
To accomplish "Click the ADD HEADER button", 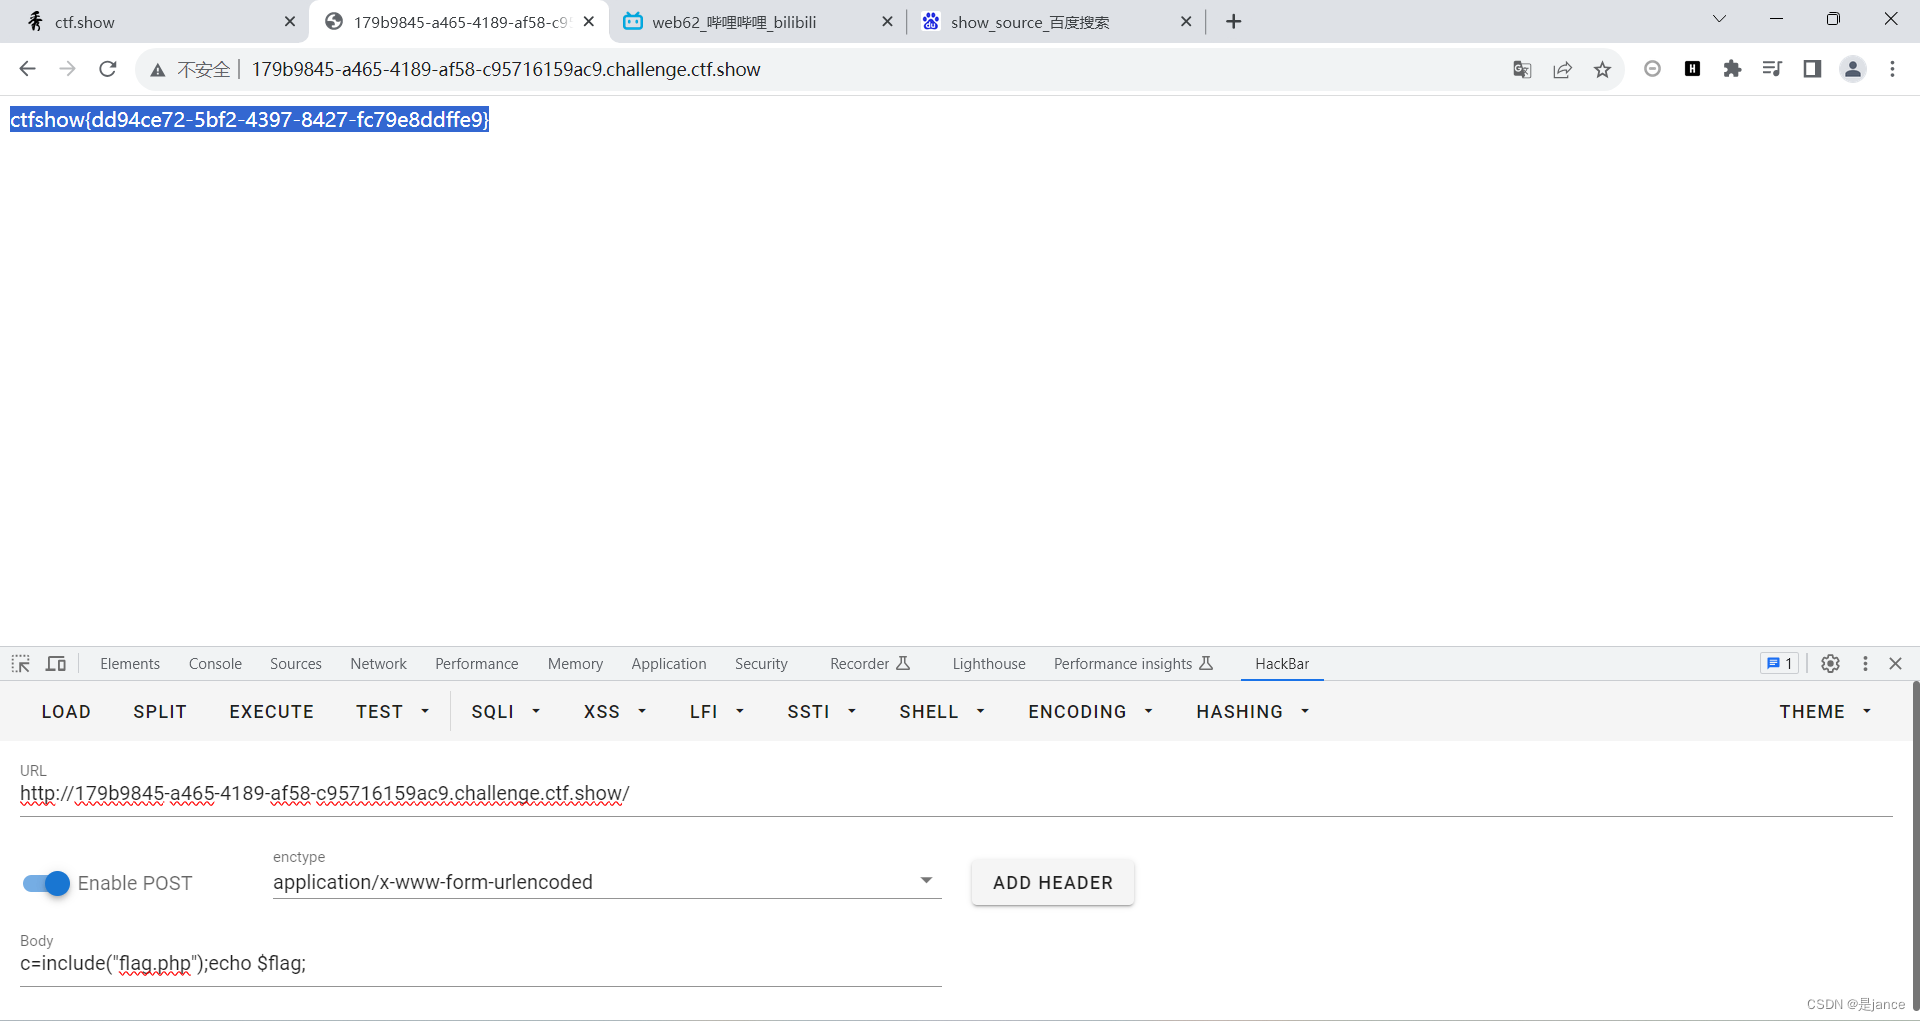I will [1052, 882].
